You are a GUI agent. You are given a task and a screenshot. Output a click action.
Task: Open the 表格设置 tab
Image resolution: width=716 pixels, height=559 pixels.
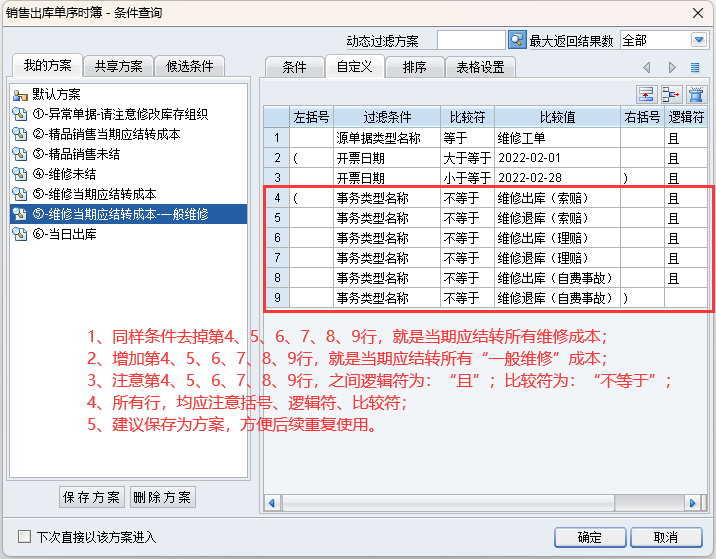pyautogui.click(x=480, y=67)
